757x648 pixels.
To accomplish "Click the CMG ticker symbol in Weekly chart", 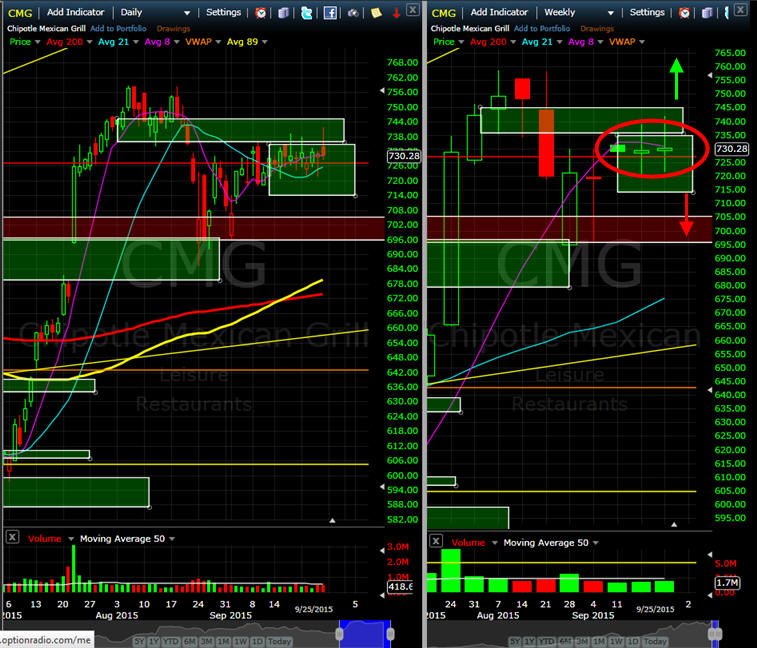I will (x=443, y=13).
